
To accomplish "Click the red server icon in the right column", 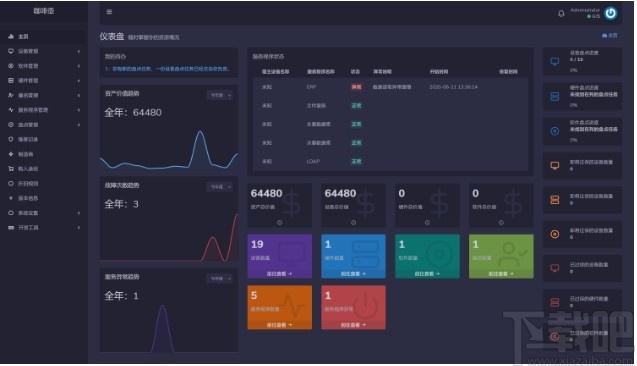I will click(x=555, y=303).
